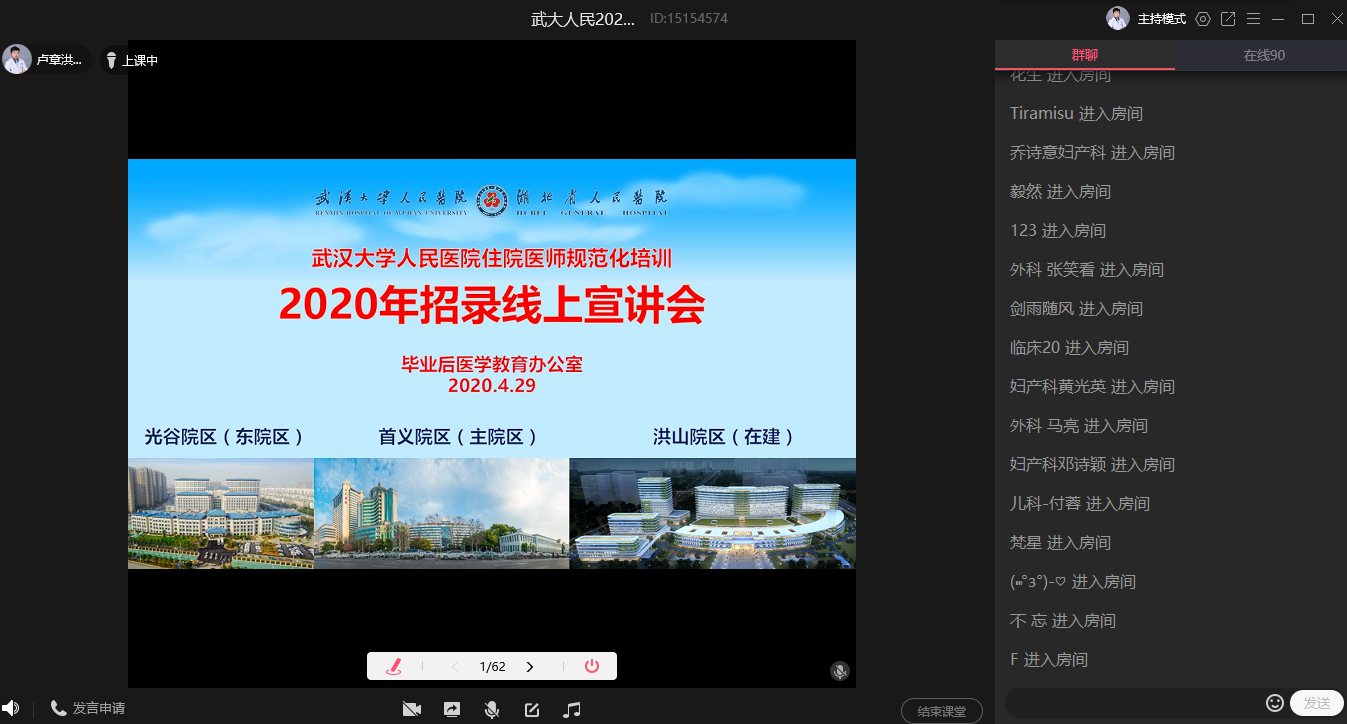Viewport: 1347px width, 724px height.
Task: Click the 结束课堂 end class button
Action: click(x=942, y=711)
